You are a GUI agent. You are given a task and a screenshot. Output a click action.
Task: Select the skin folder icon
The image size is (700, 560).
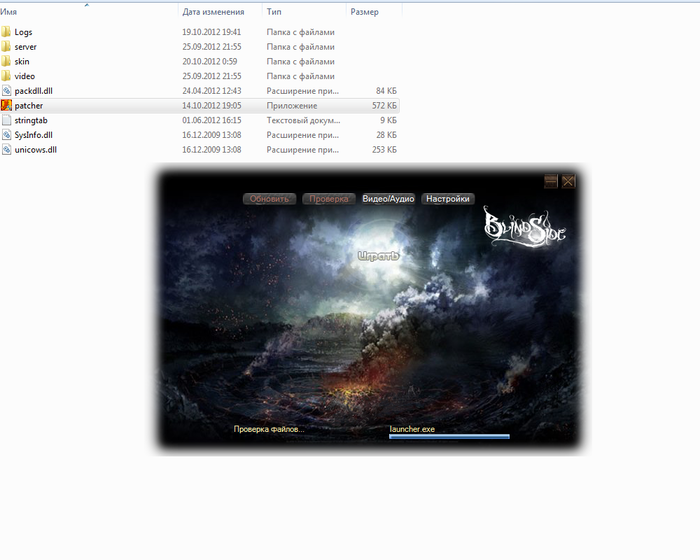6,61
